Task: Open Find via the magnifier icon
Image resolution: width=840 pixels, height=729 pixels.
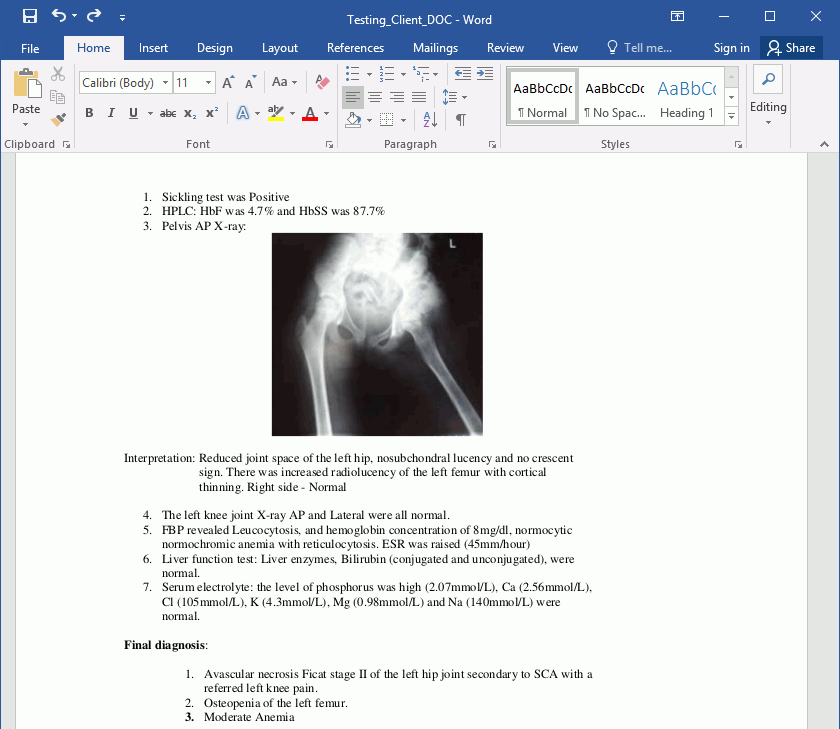Action: pyautogui.click(x=768, y=79)
